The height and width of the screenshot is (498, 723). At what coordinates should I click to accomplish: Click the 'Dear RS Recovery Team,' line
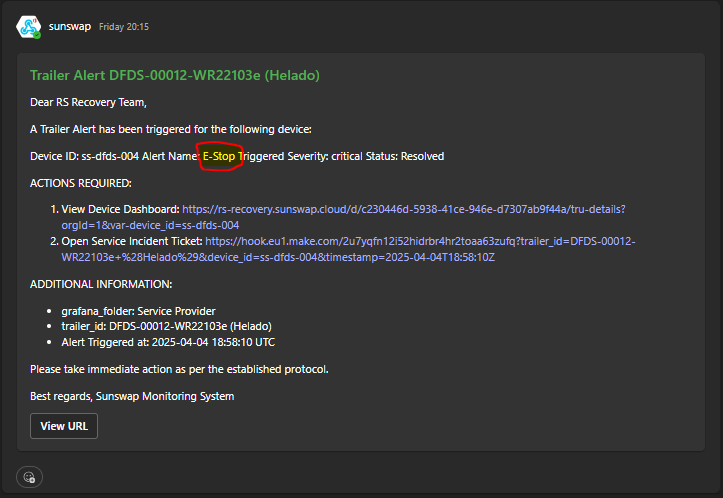tap(88, 102)
